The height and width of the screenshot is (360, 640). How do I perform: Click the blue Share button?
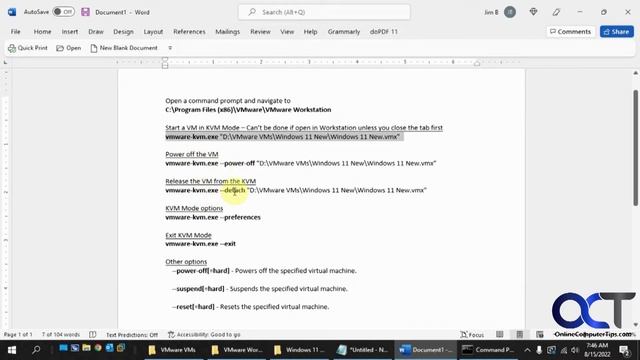(616, 31)
